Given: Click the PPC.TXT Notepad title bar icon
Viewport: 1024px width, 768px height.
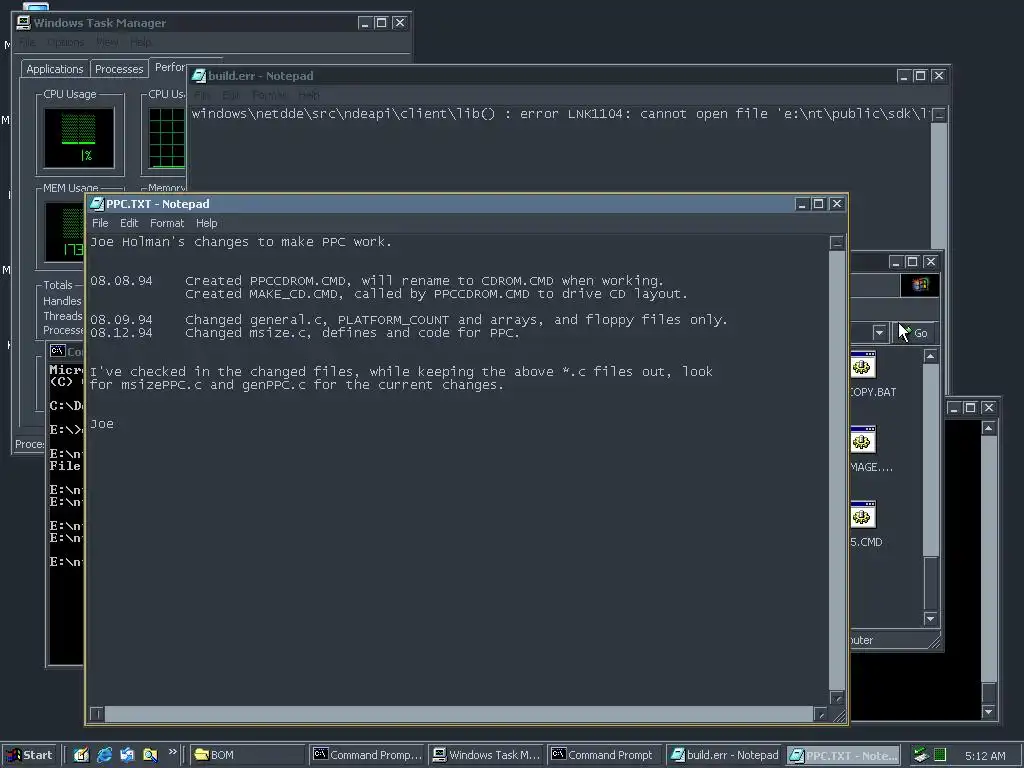Looking at the screenshot, I should click(97, 204).
